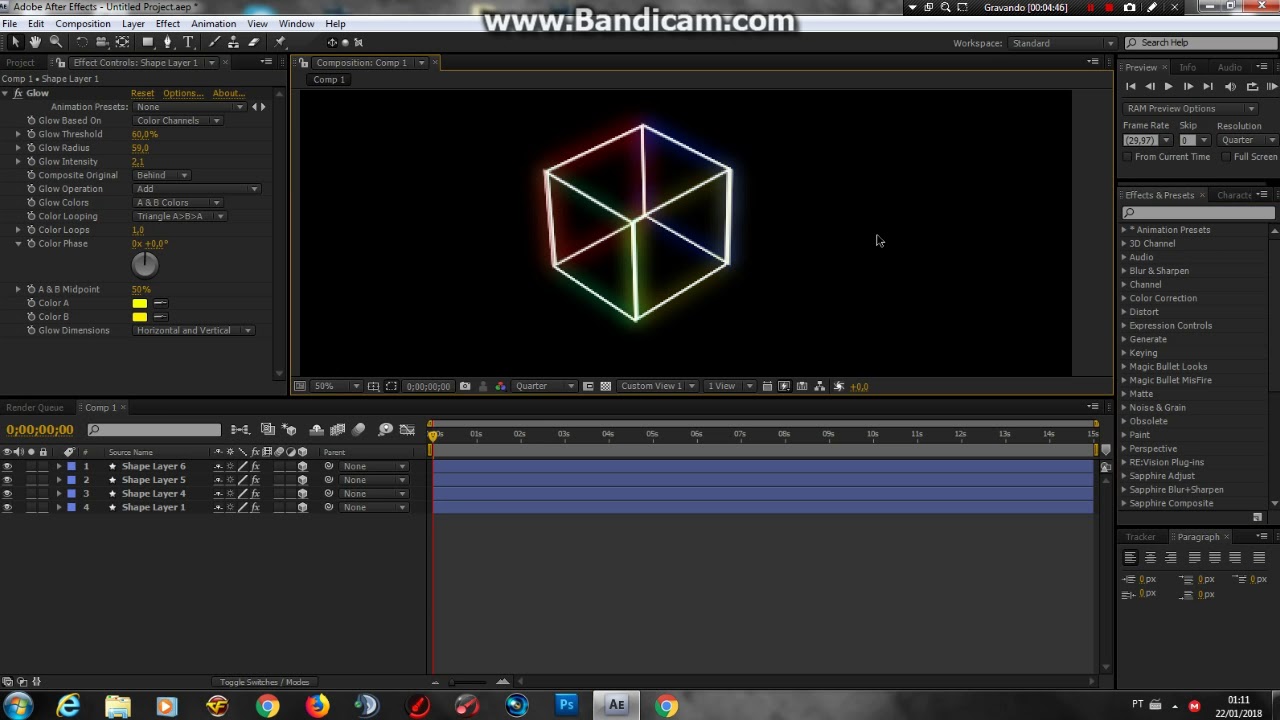This screenshot has width=1280, height=720.
Task: Select the Selection arrow tool
Action: point(15,42)
